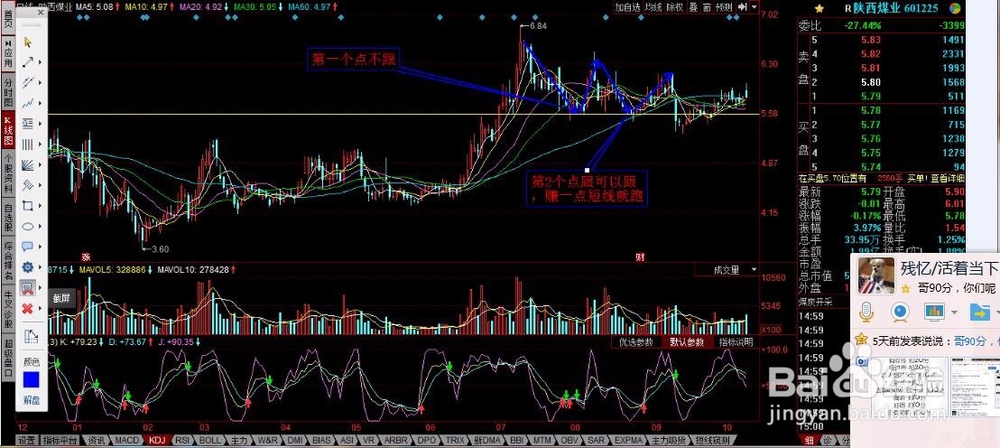Select the ellipse shape tool

(28, 226)
